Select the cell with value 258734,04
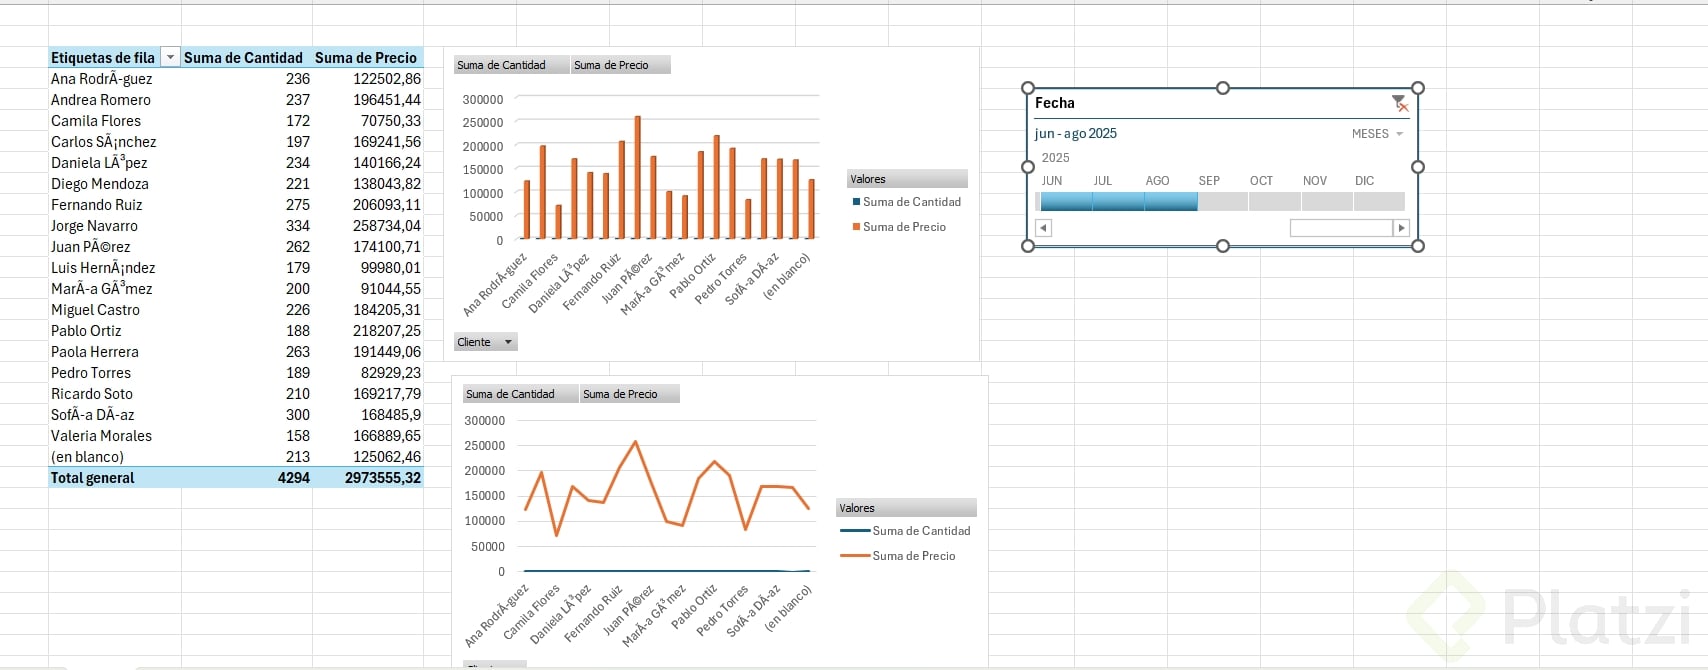Screen dimensions: 1708x670 click(x=368, y=226)
